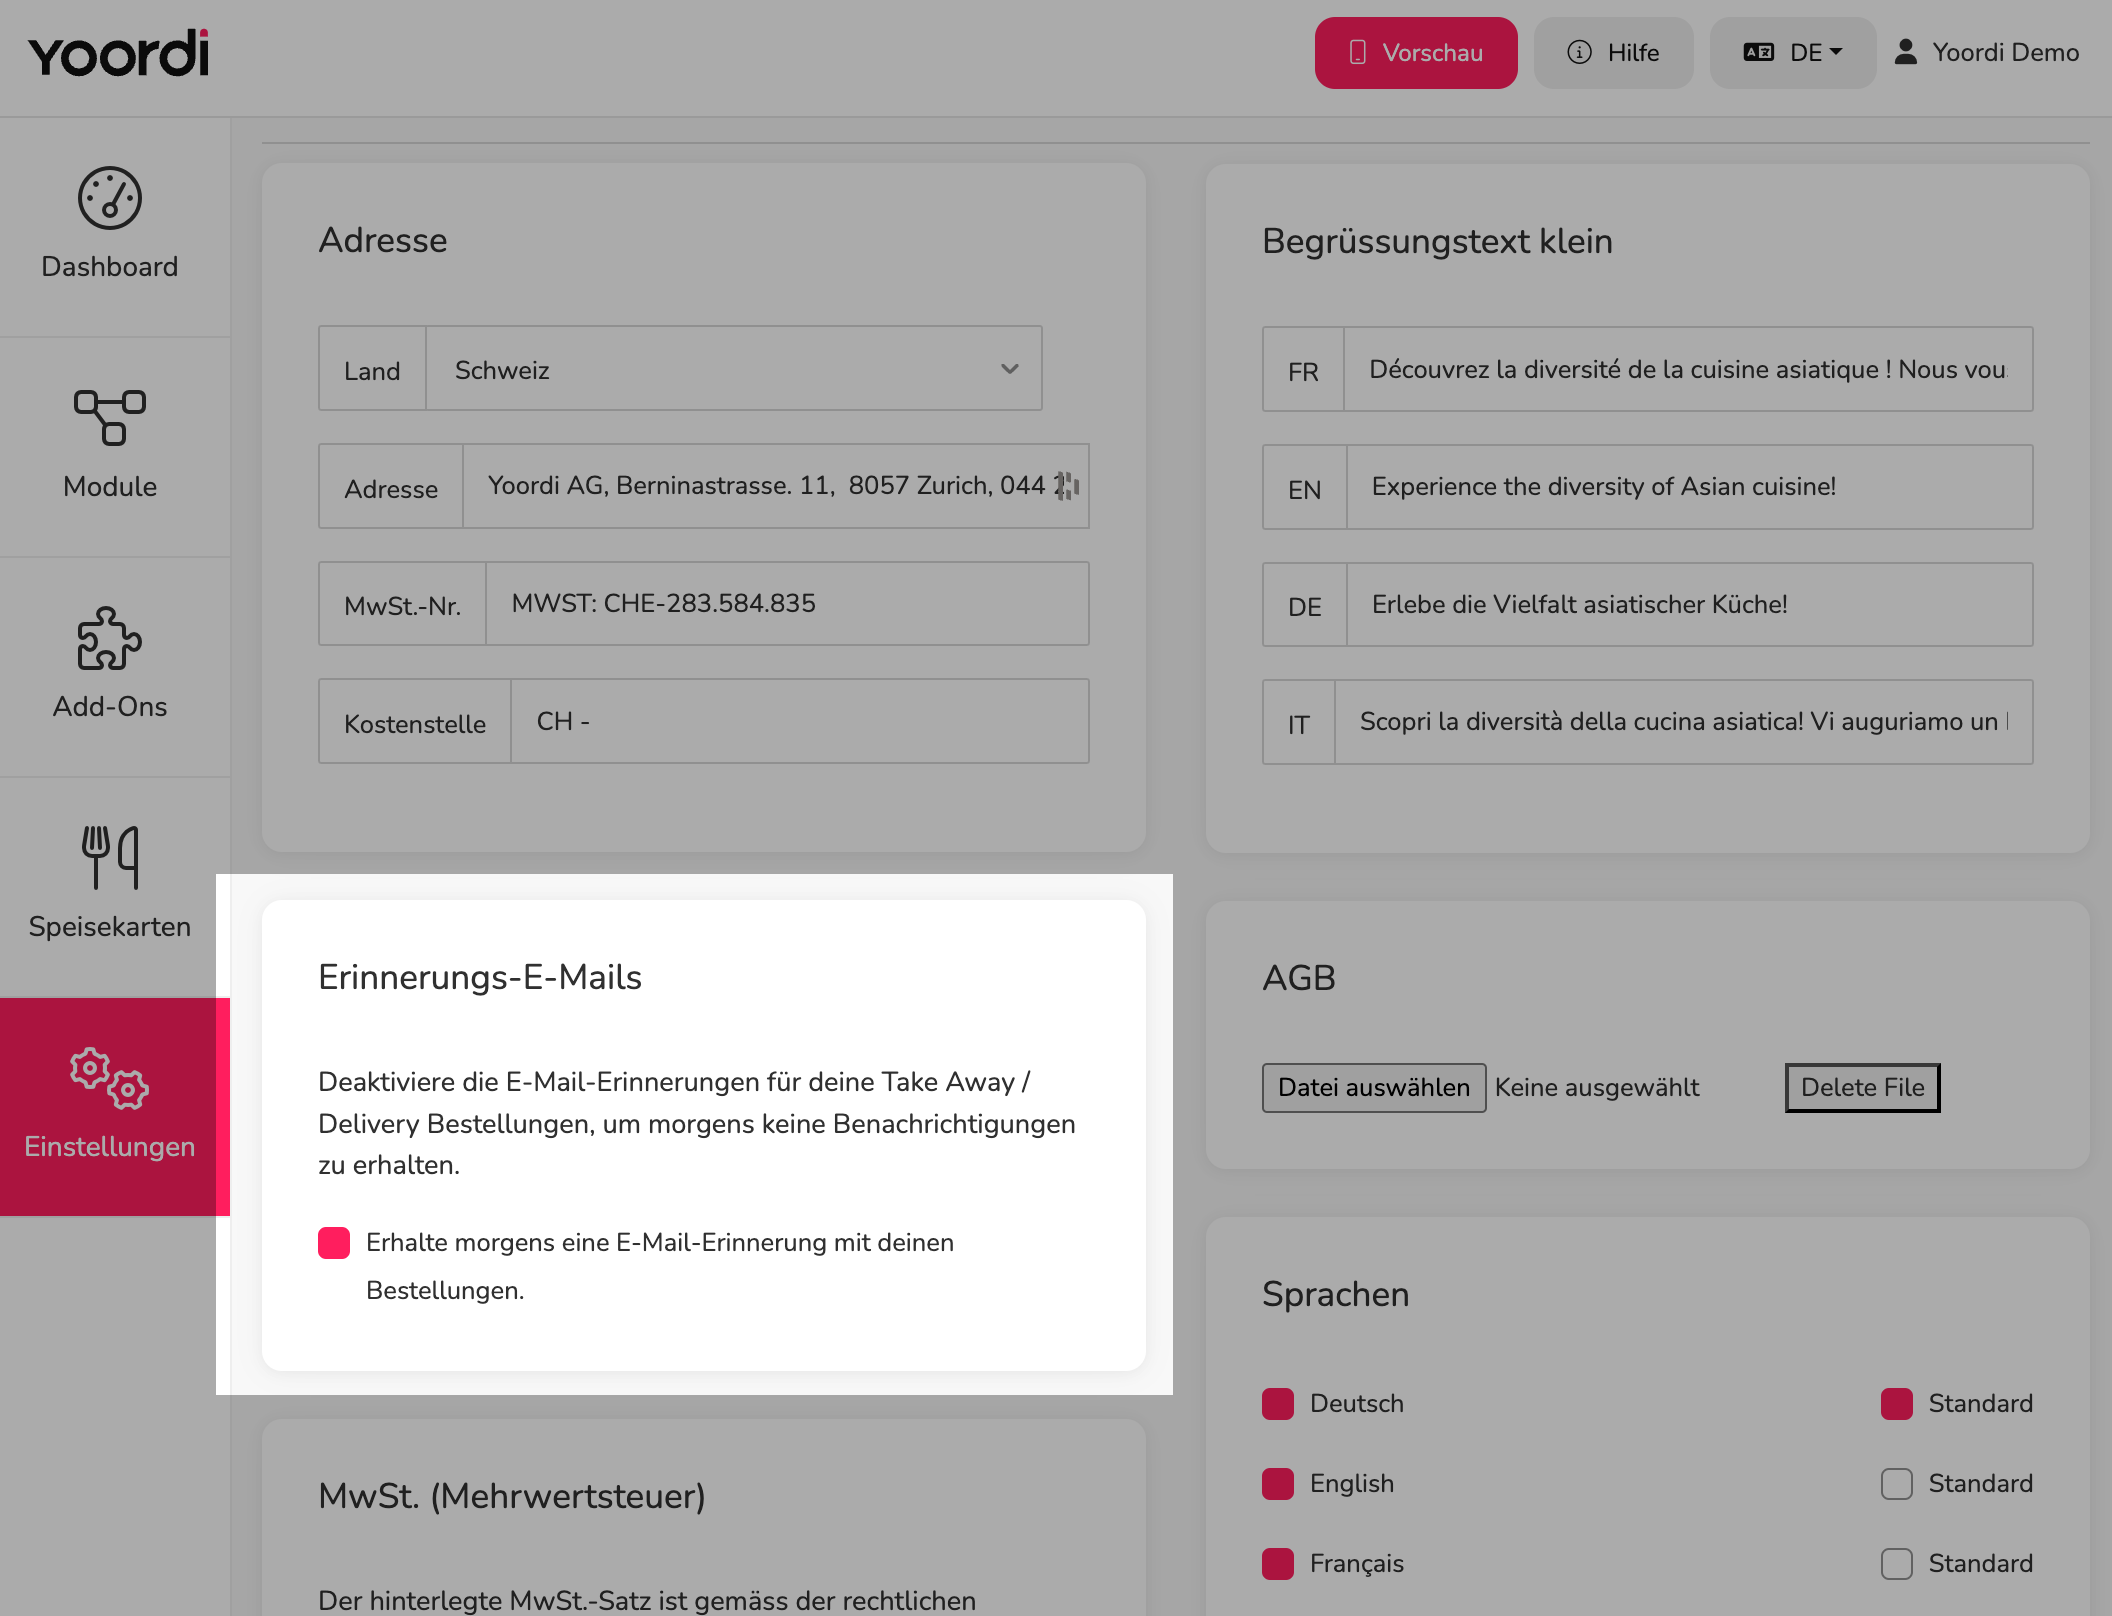Open the Yoordi Demo account menu

click(1987, 53)
